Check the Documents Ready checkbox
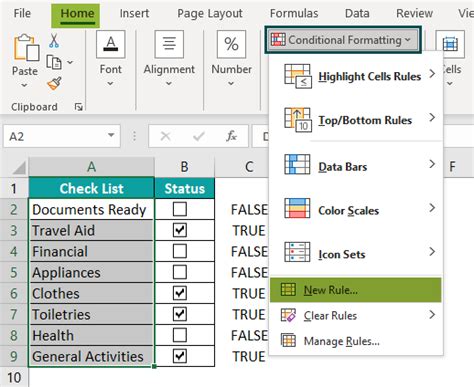This screenshot has width=474, height=387. (x=180, y=209)
